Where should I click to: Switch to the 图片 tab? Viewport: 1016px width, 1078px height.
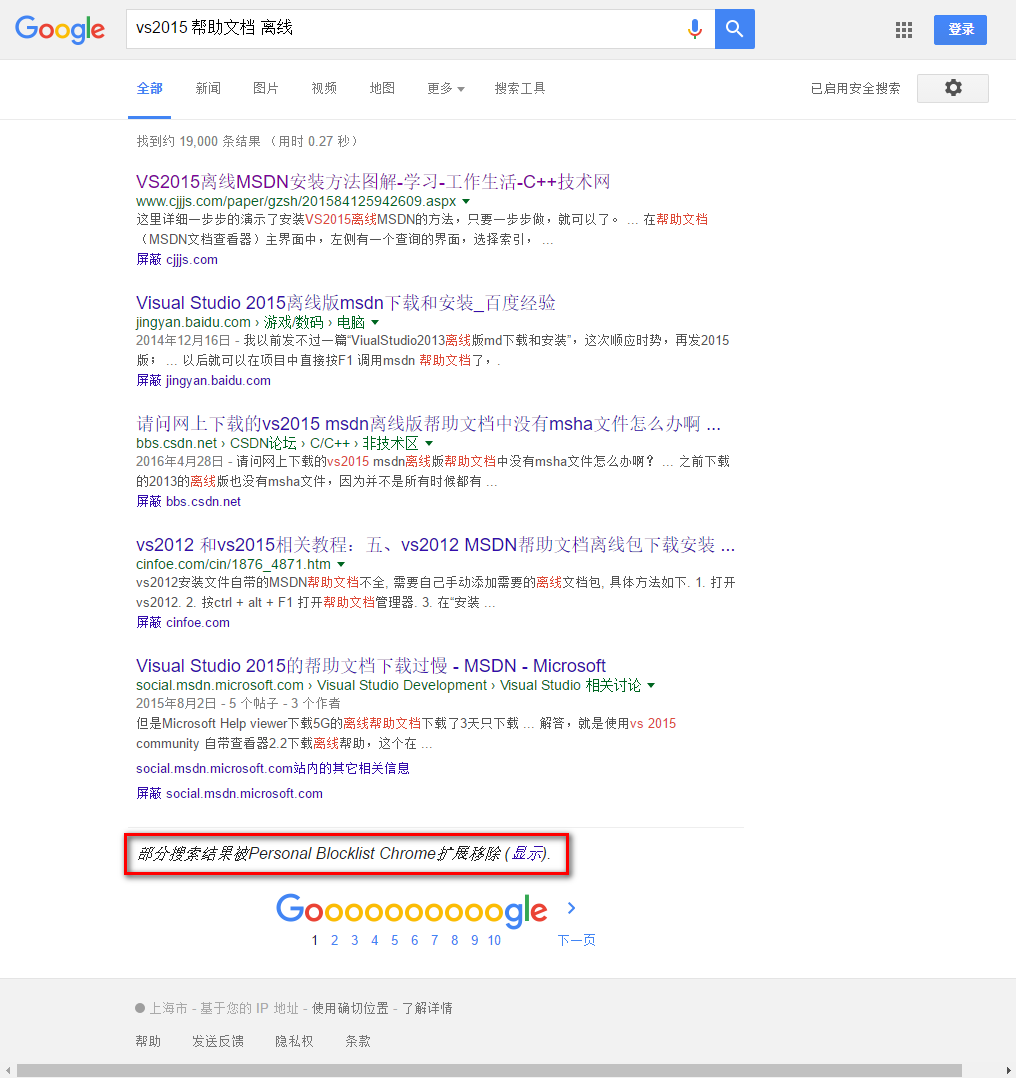pyautogui.click(x=265, y=89)
